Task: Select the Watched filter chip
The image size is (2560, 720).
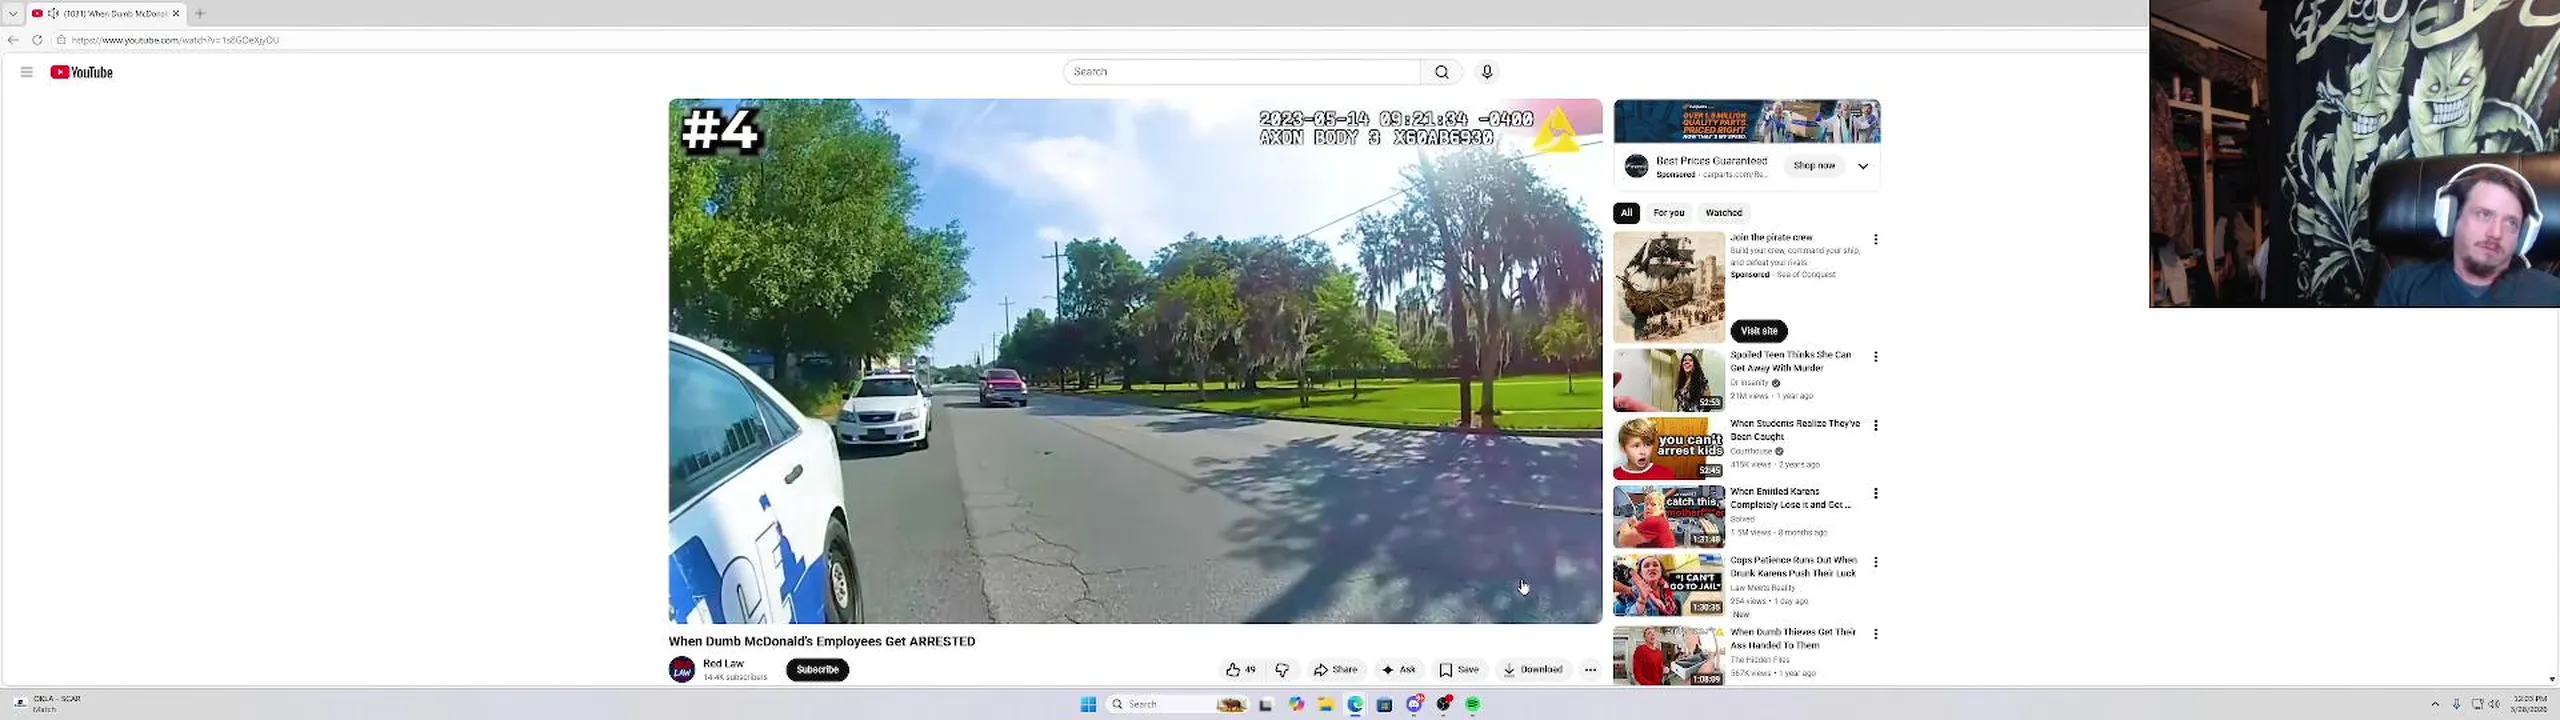Action: point(1723,212)
